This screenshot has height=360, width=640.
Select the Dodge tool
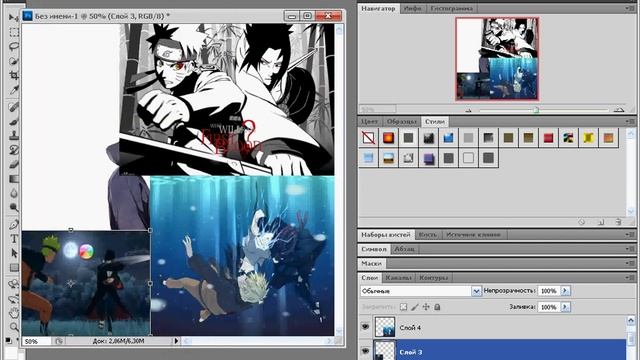[x=13, y=207]
